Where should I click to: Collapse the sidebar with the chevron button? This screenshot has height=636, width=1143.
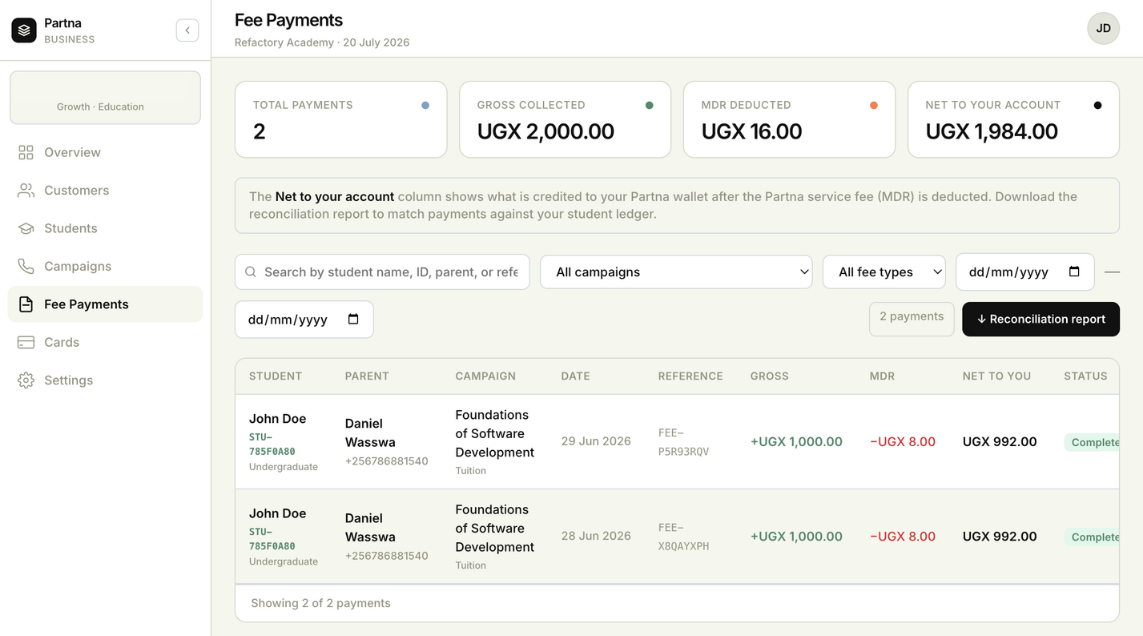[x=187, y=31]
